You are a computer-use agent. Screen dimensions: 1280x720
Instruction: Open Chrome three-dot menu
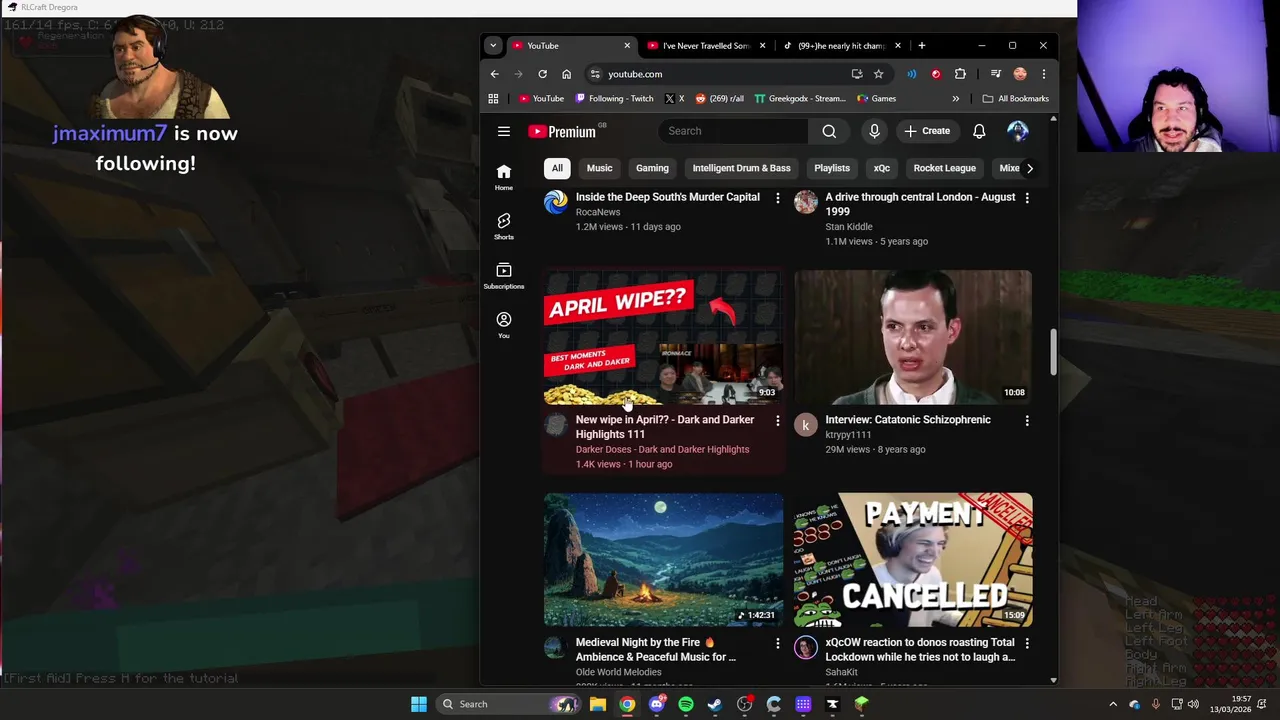[1043, 74]
